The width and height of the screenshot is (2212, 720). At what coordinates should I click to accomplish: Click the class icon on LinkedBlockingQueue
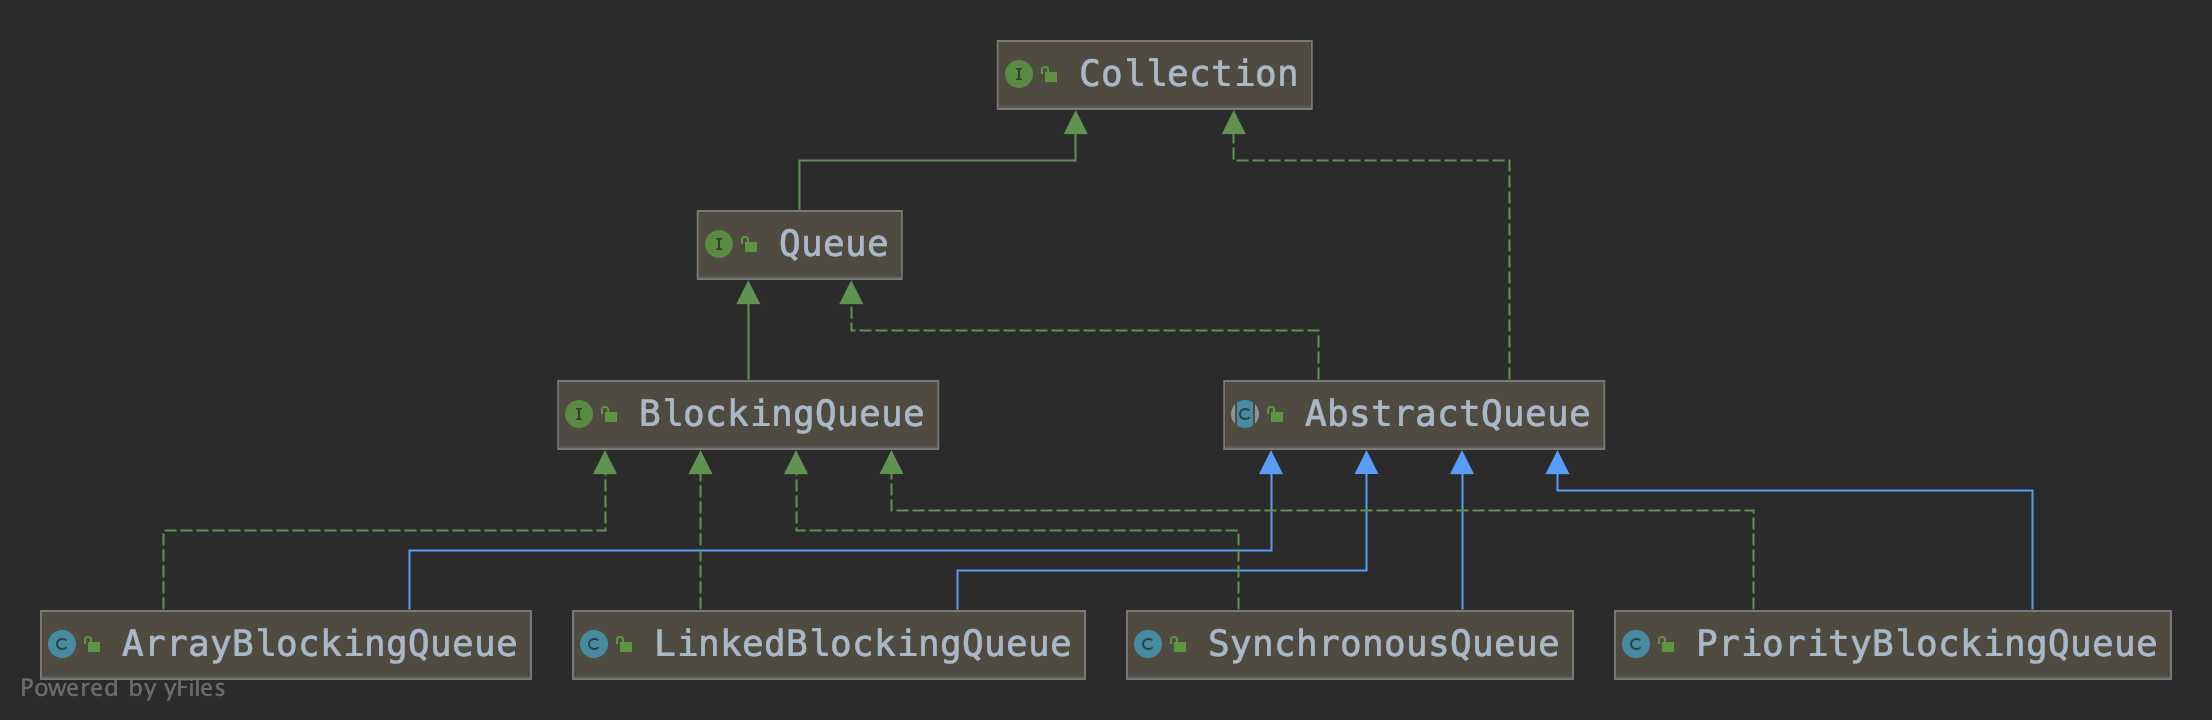(594, 644)
